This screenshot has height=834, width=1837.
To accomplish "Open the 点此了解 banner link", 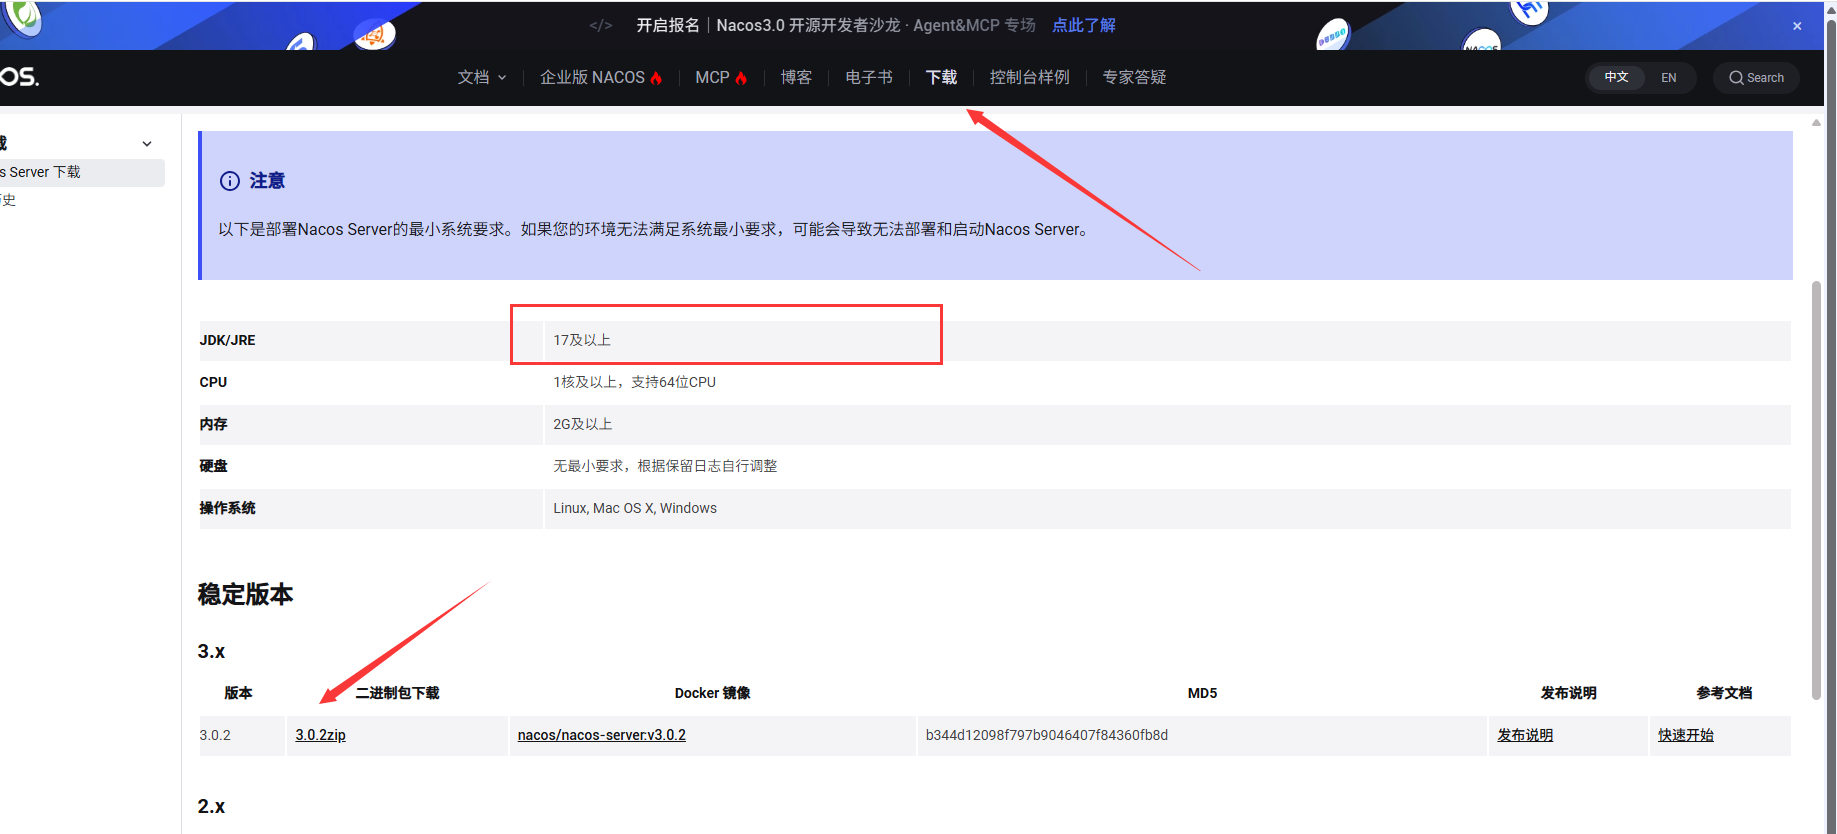I will [x=1083, y=25].
